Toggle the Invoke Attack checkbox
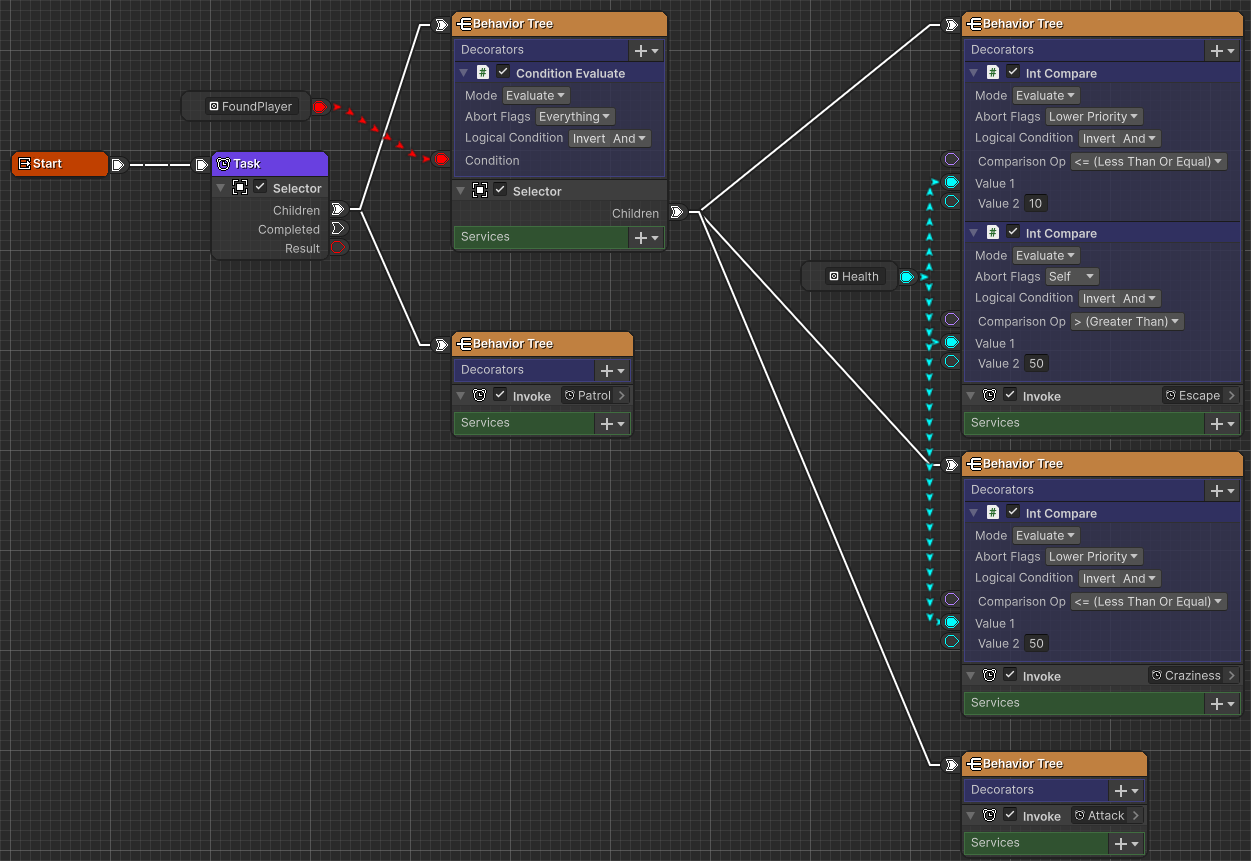This screenshot has height=861, width=1251. coord(1011,815)
